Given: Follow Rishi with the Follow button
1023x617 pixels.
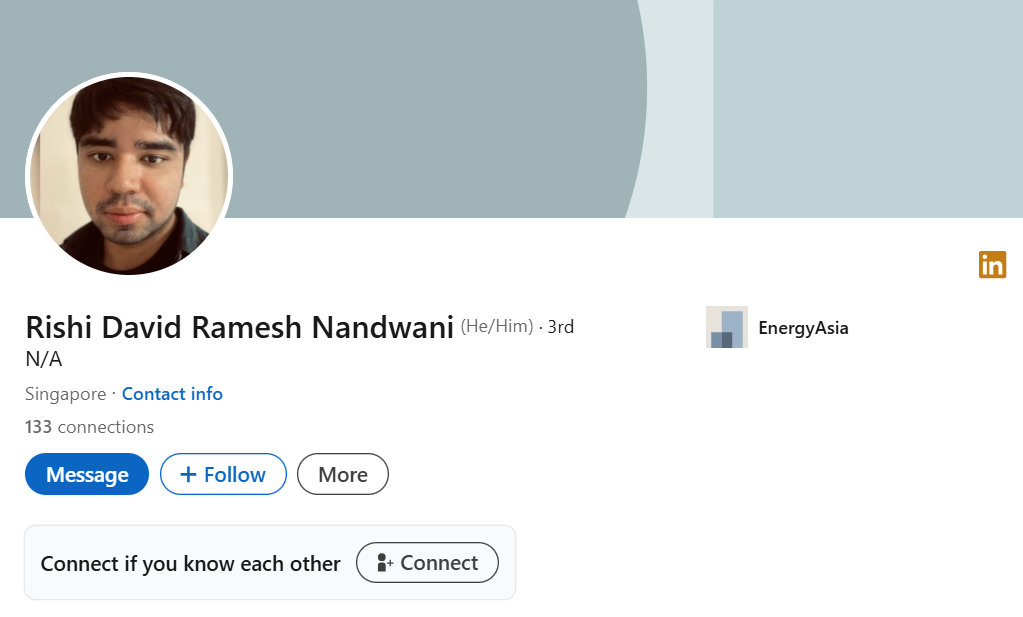Looking at the screenshot, I should [x=223, y=474].
